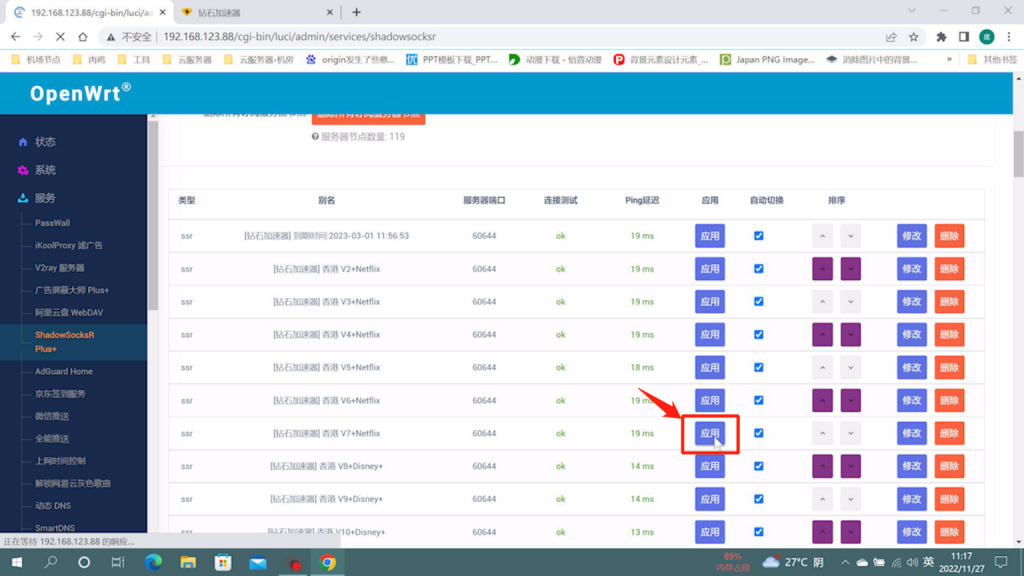Viewport: 1024px width, 576px height.
Task: Move 香港 V4+Netflix node up
Action: (x=822, y=334)
